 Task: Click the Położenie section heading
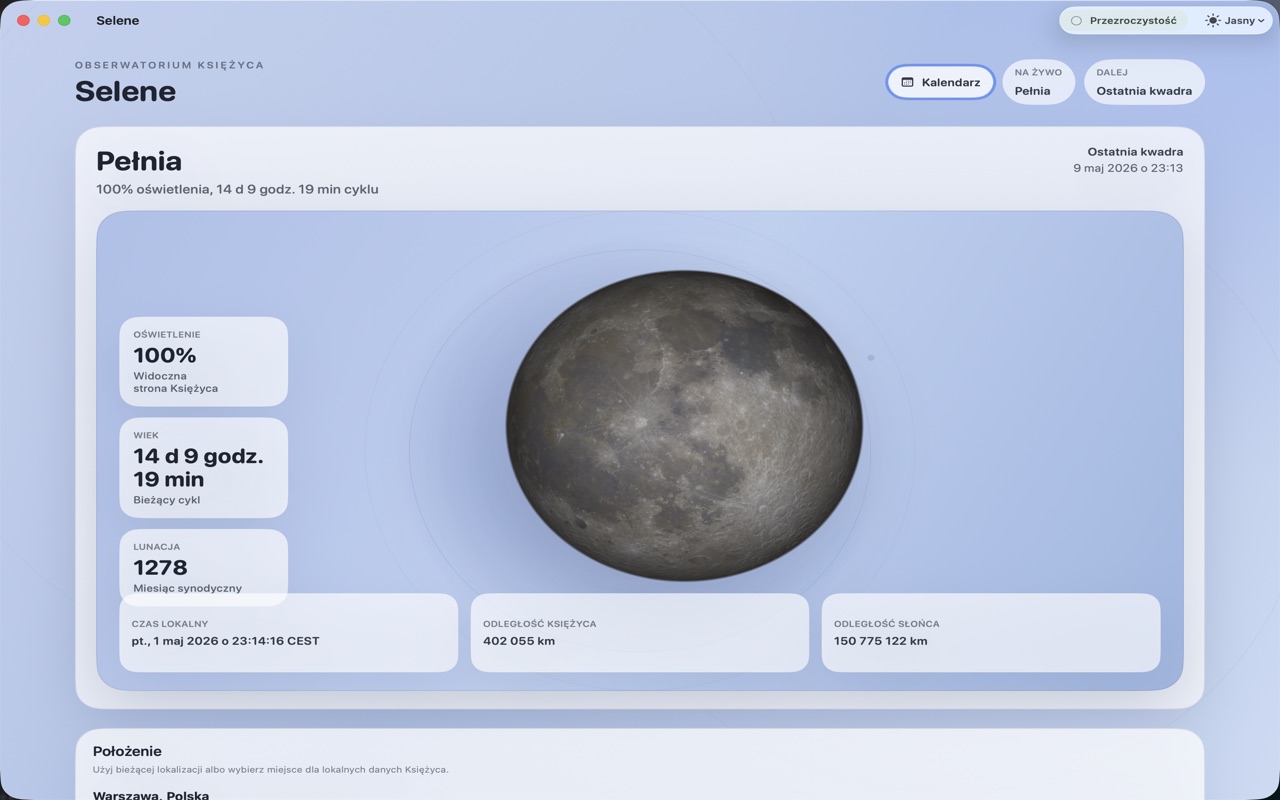pos(127,751)
